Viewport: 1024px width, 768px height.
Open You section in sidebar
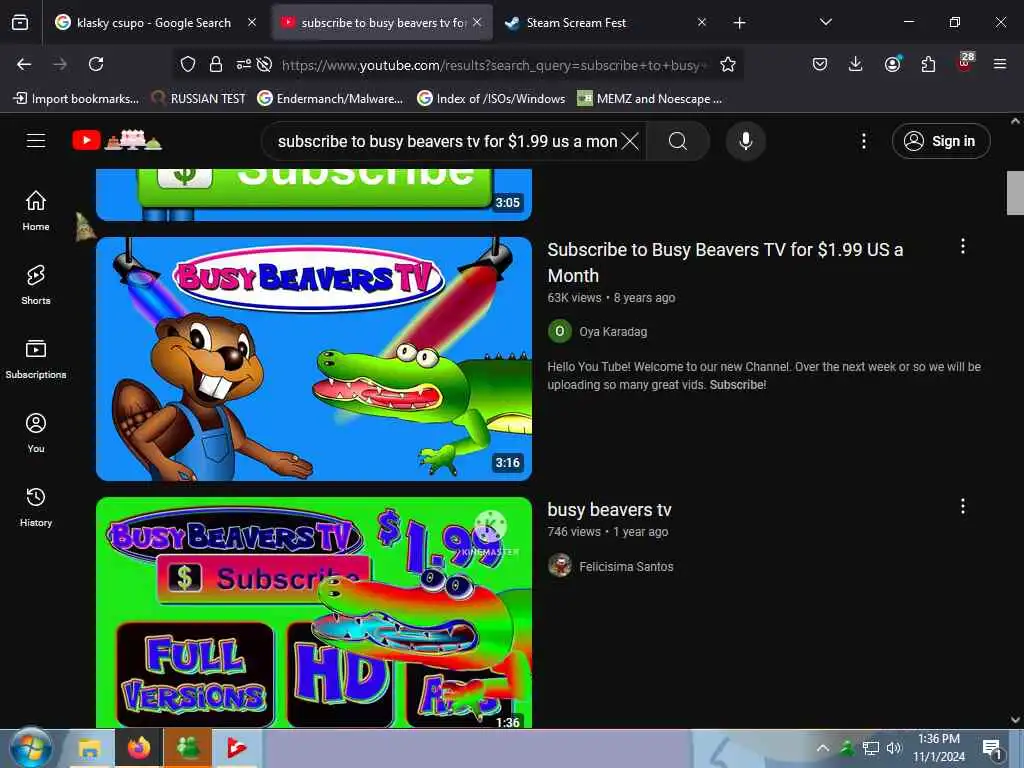coord(36,432)
